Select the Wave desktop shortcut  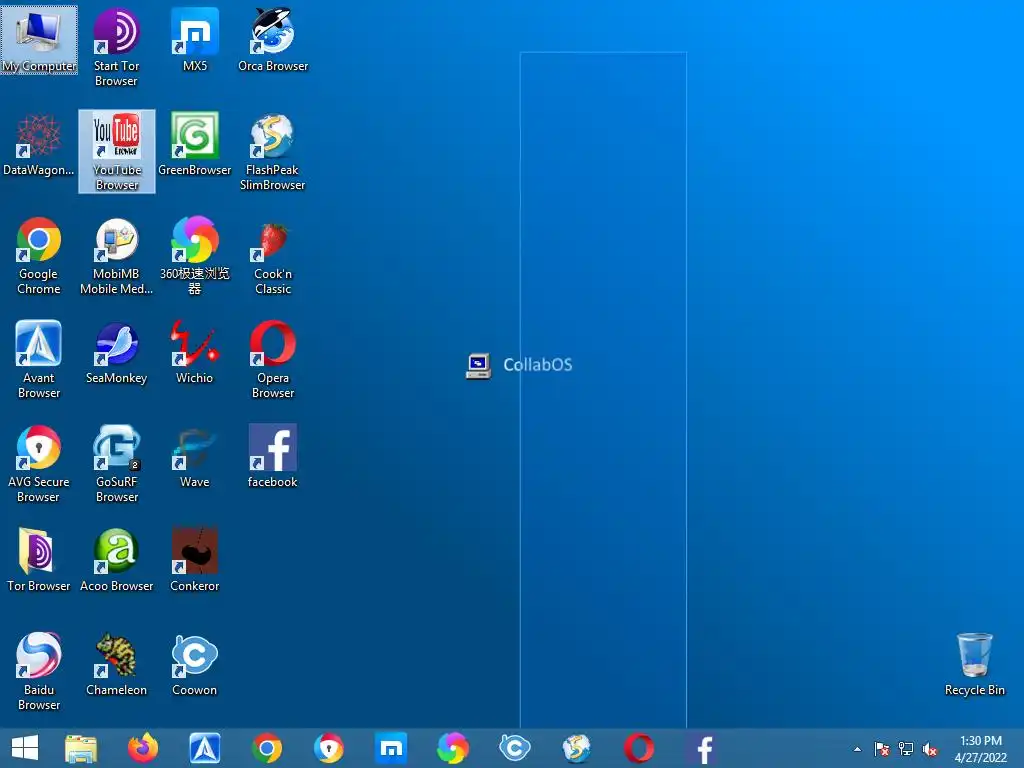pos(195,456)
